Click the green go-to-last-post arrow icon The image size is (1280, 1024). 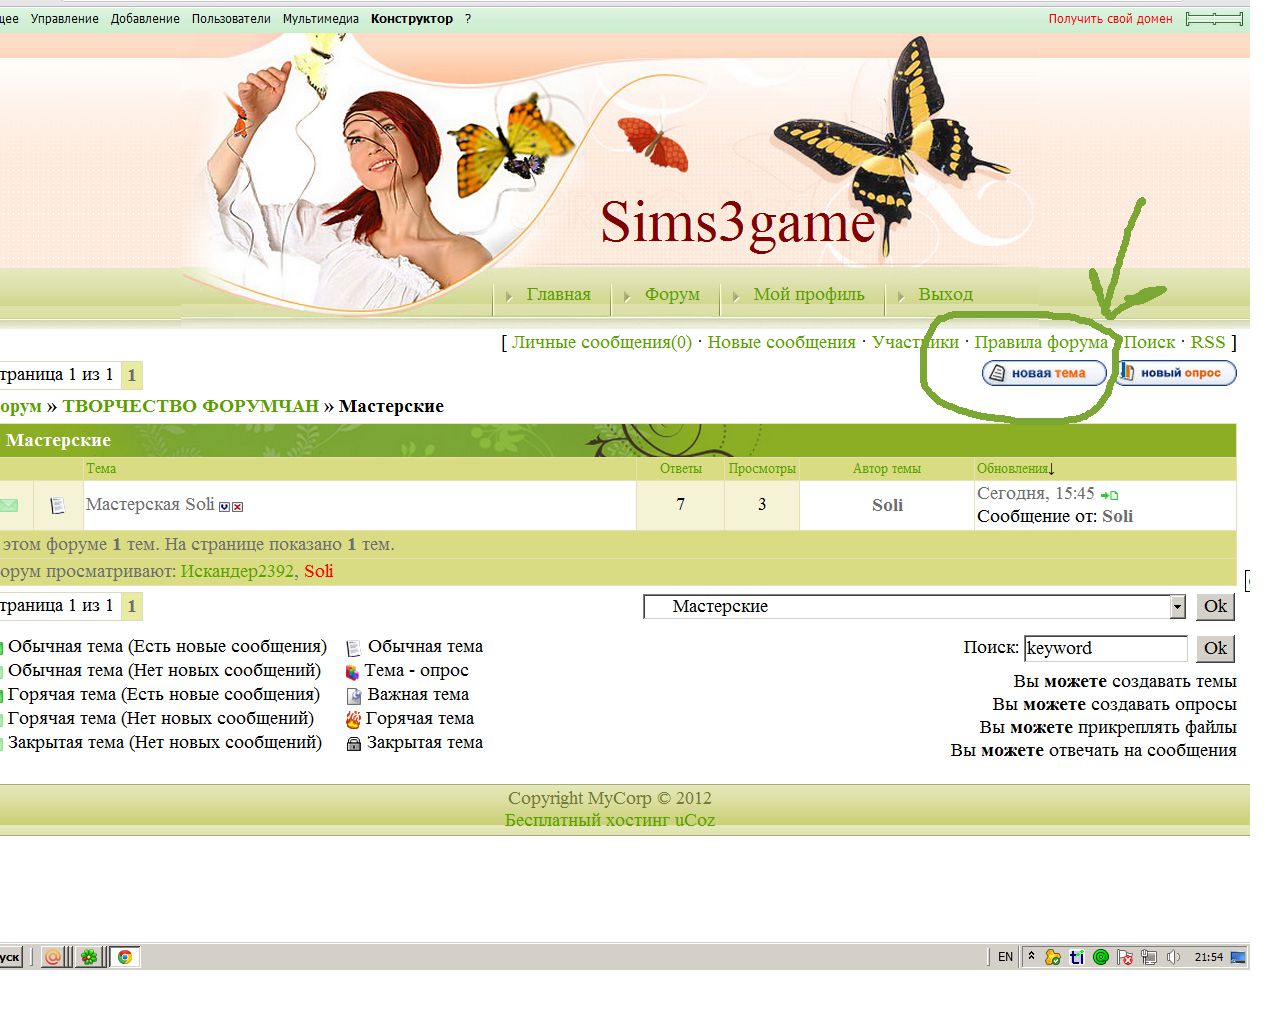click(1109, 494)
